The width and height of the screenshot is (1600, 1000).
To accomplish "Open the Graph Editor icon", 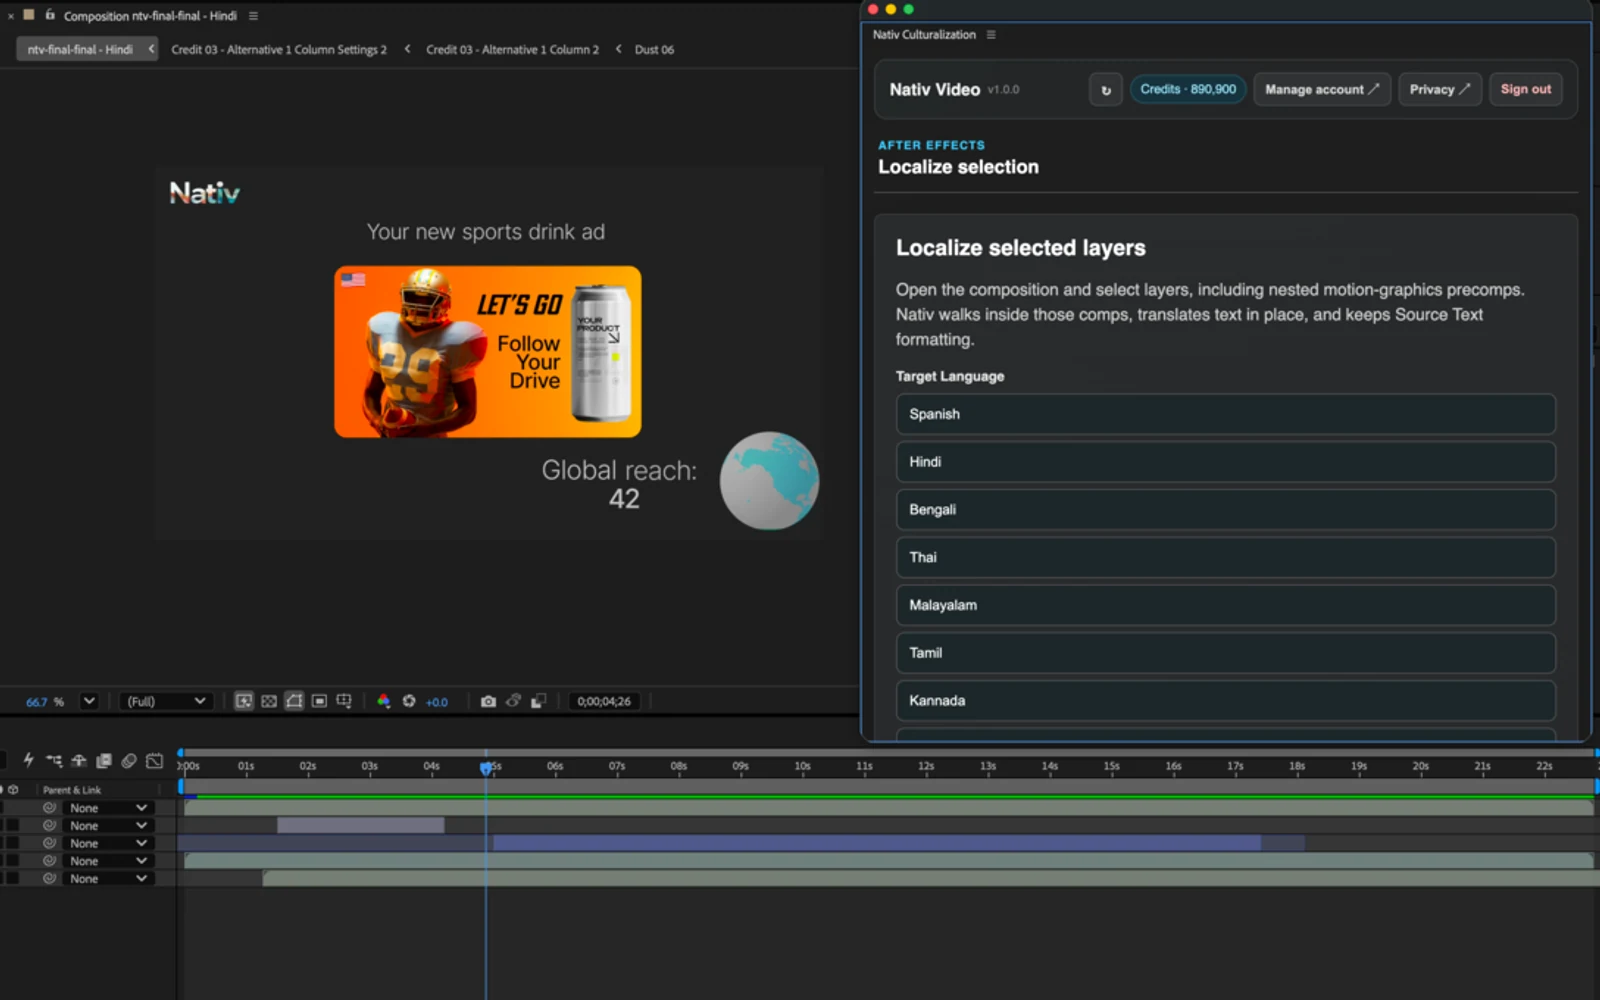I will tap(154, 761).
